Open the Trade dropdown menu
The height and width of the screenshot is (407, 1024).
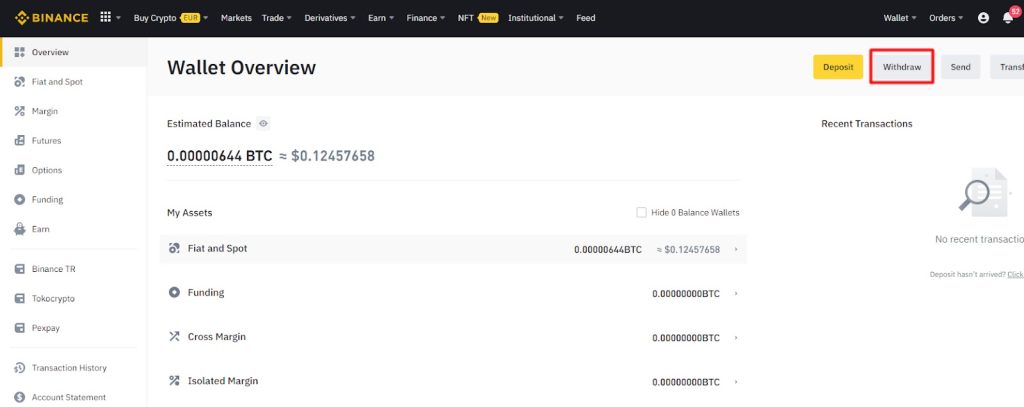click(277, 18)
